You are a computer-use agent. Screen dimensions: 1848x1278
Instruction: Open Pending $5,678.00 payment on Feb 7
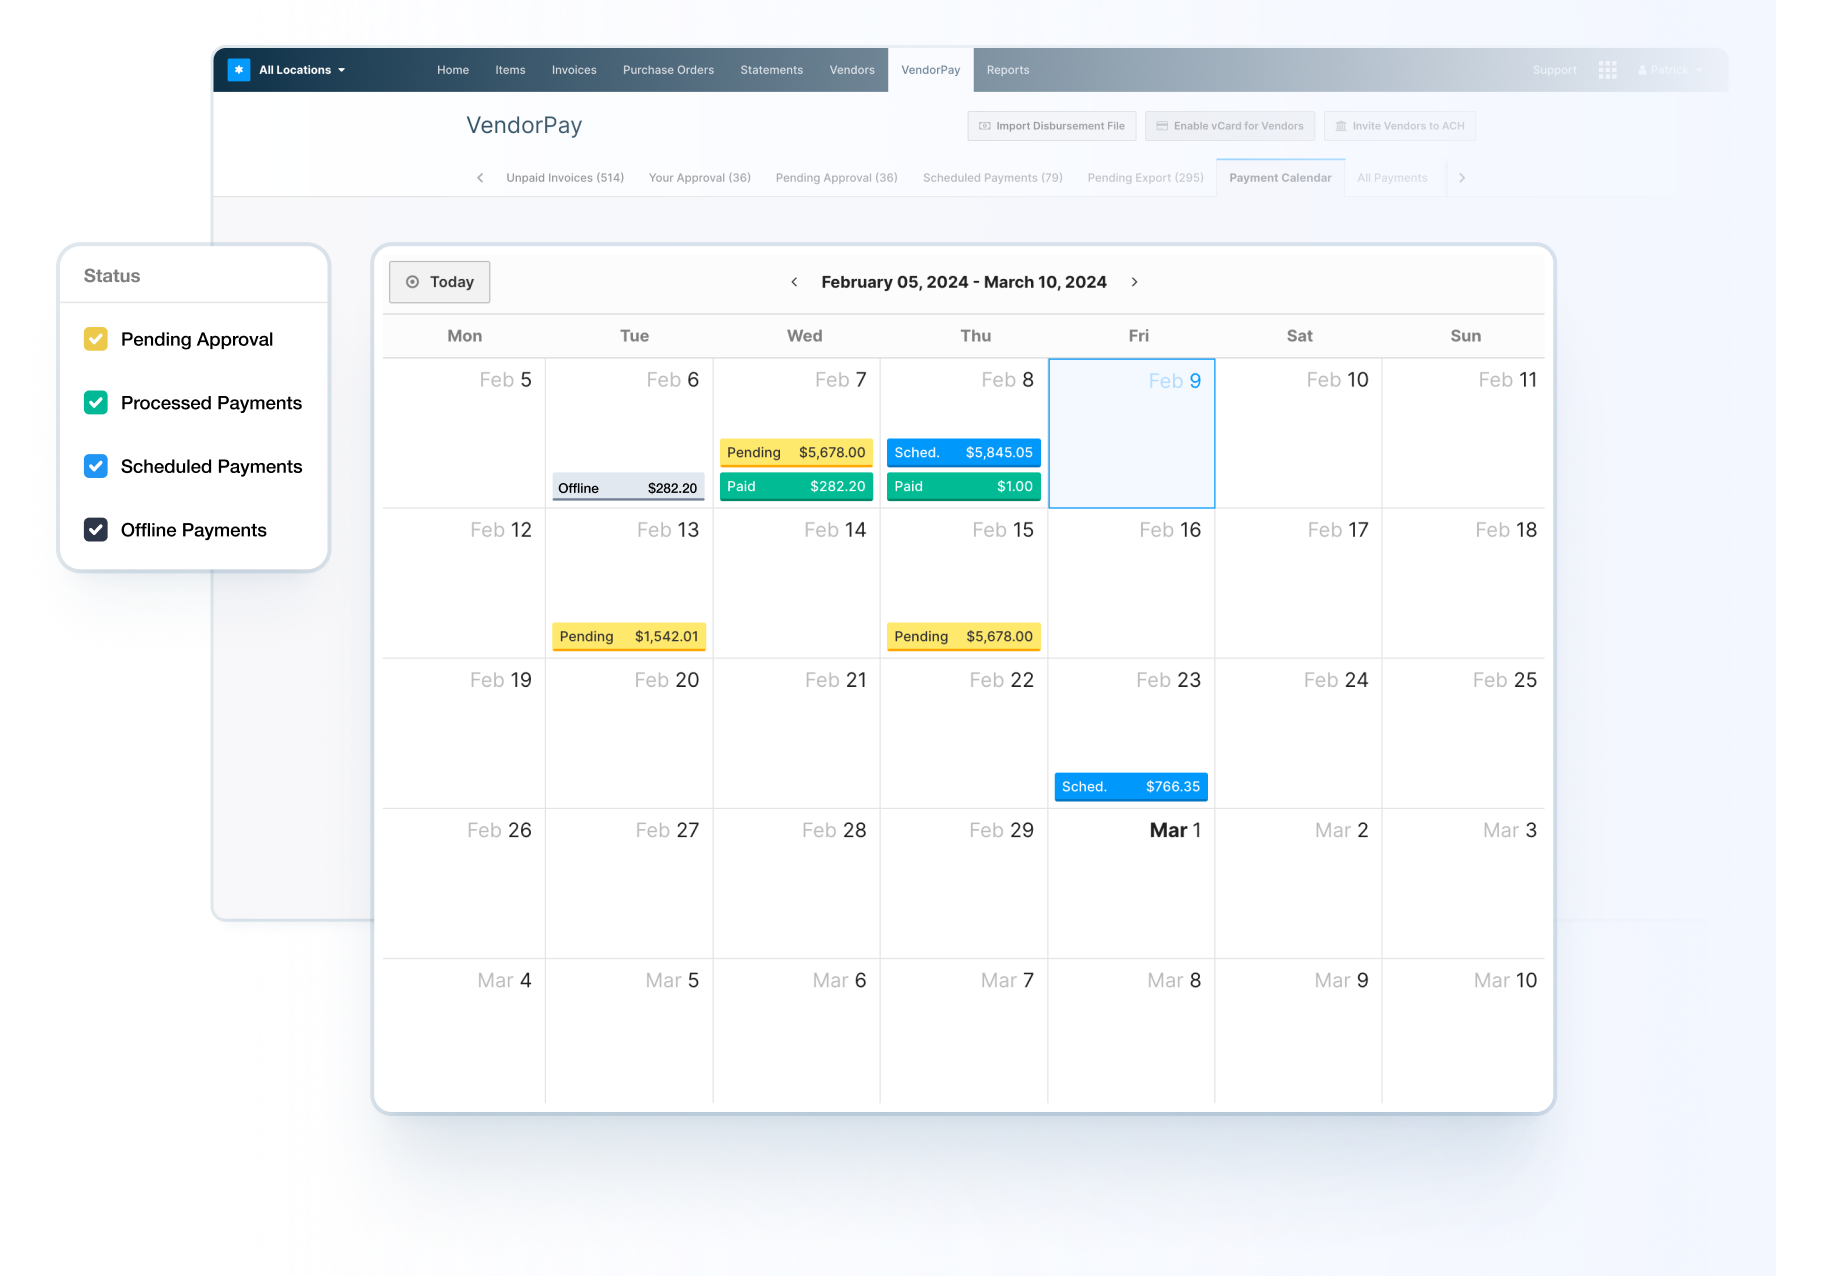[796, 453]
